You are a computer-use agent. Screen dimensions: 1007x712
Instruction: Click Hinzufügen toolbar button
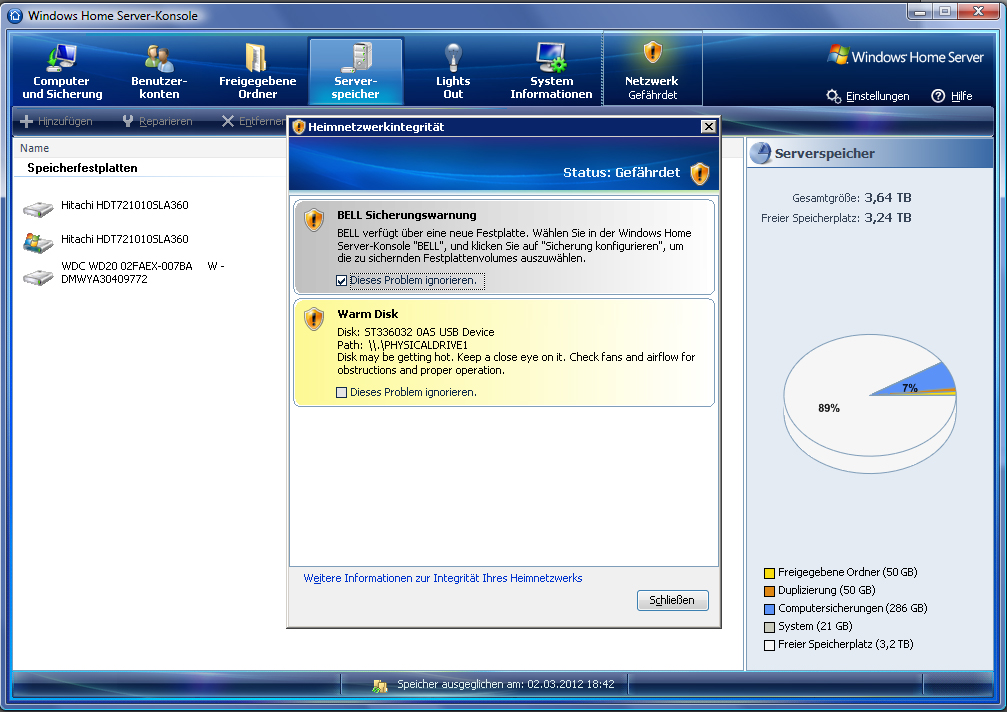click(57, 121)
